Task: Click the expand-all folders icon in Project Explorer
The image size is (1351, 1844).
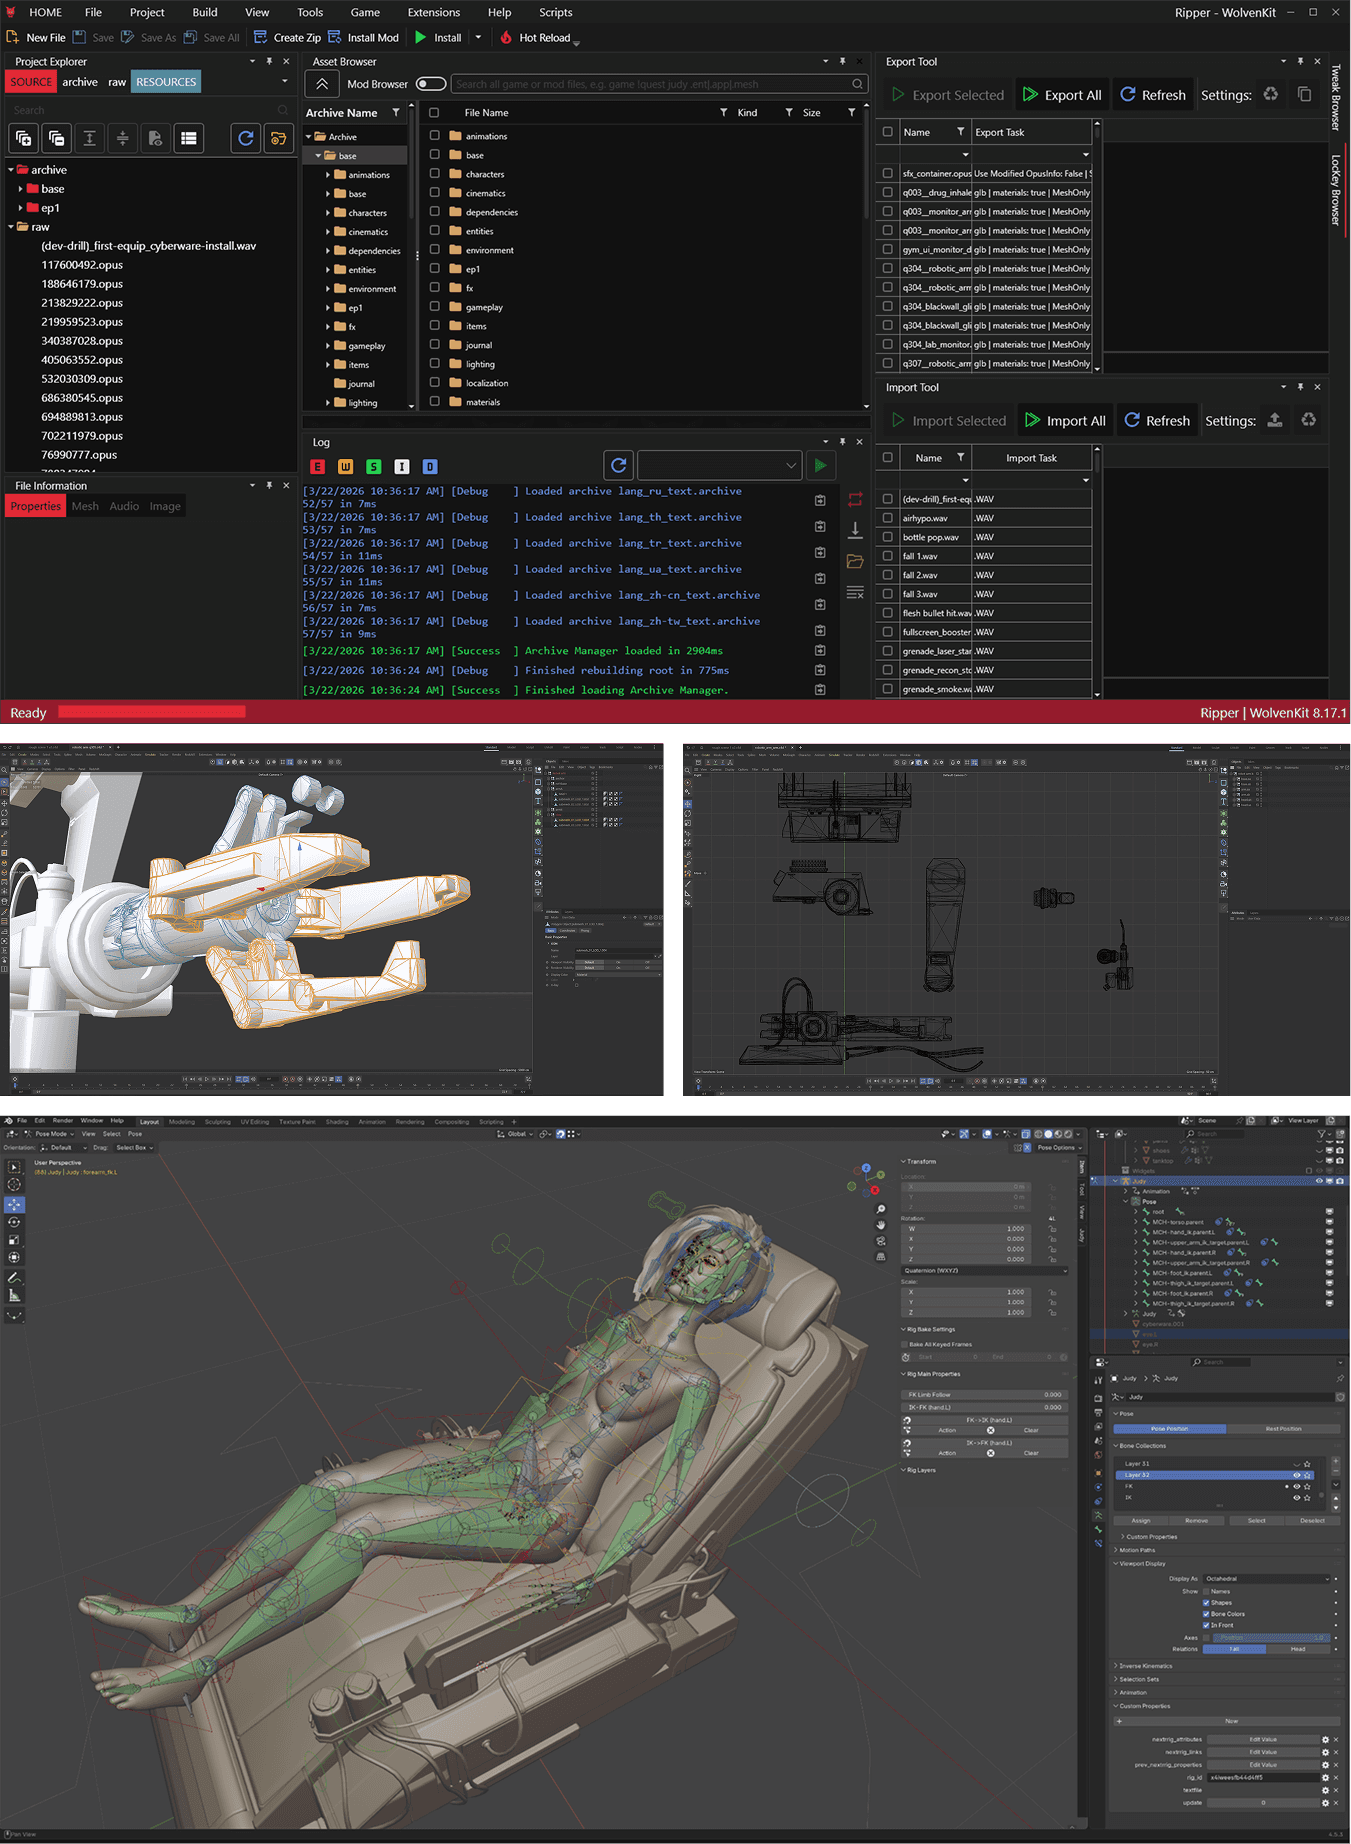Action: [x=23, y=138]
